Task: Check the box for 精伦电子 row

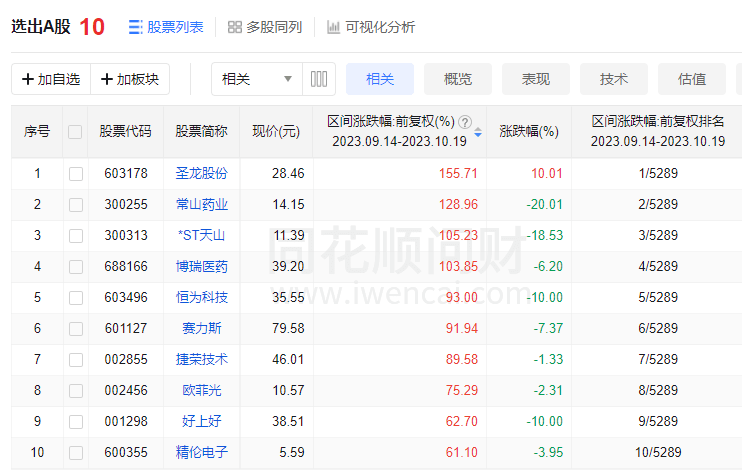Action: (x=75, y=452)
